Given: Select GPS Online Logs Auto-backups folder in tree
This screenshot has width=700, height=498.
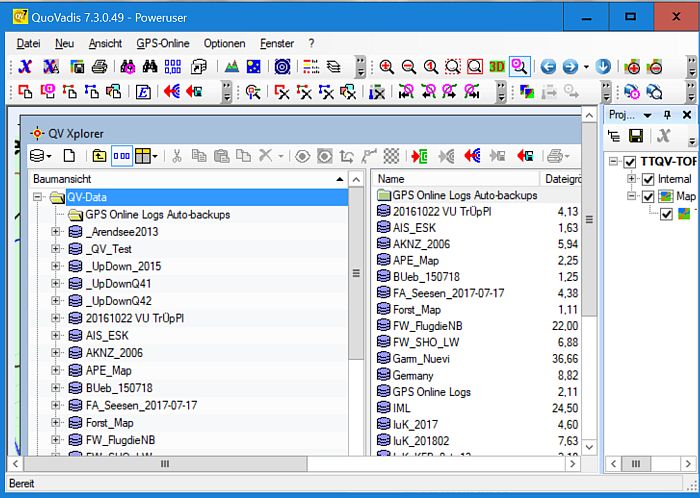Looking at the screenshot, I should [x=158, y=214].
